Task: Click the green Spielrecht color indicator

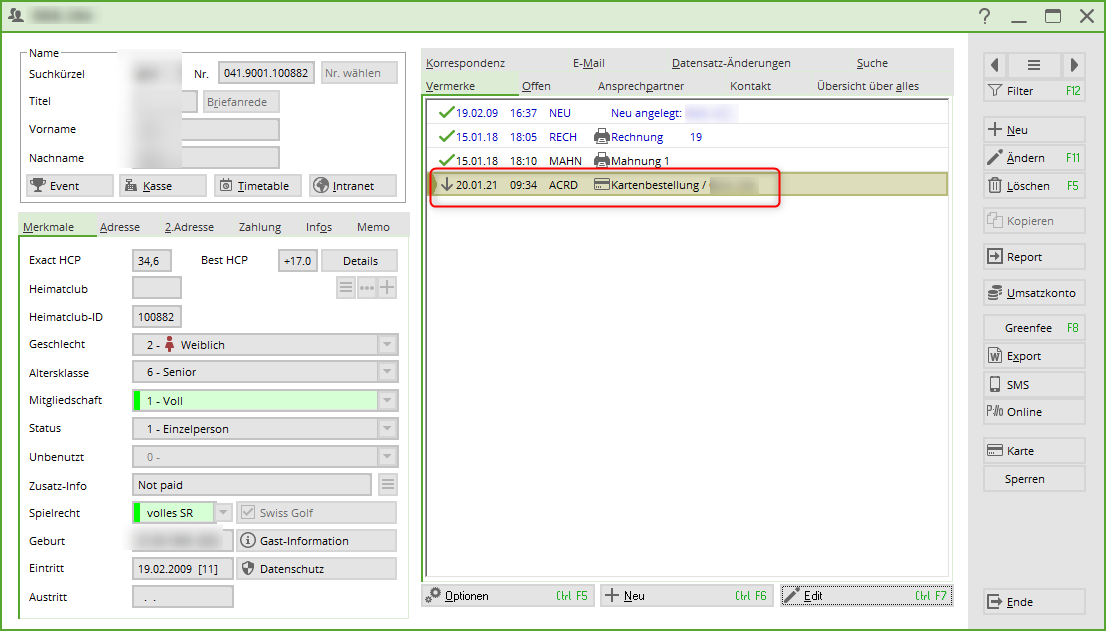Action: [x=137, y=513]
